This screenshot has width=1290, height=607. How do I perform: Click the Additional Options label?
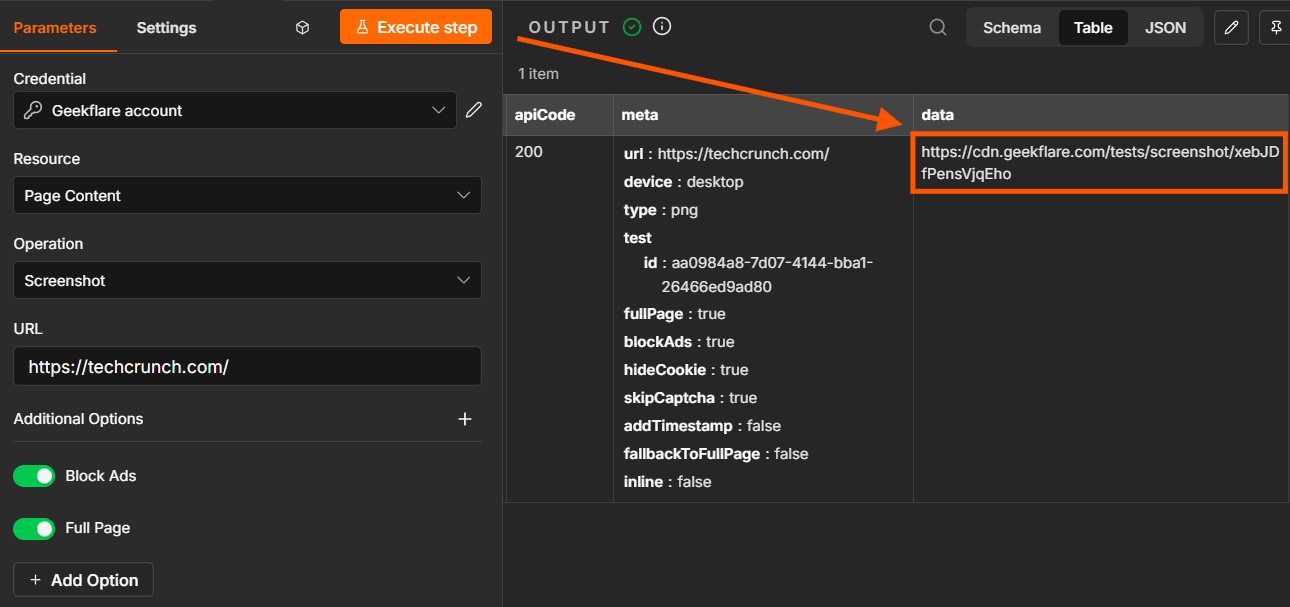tap(78, 419)
